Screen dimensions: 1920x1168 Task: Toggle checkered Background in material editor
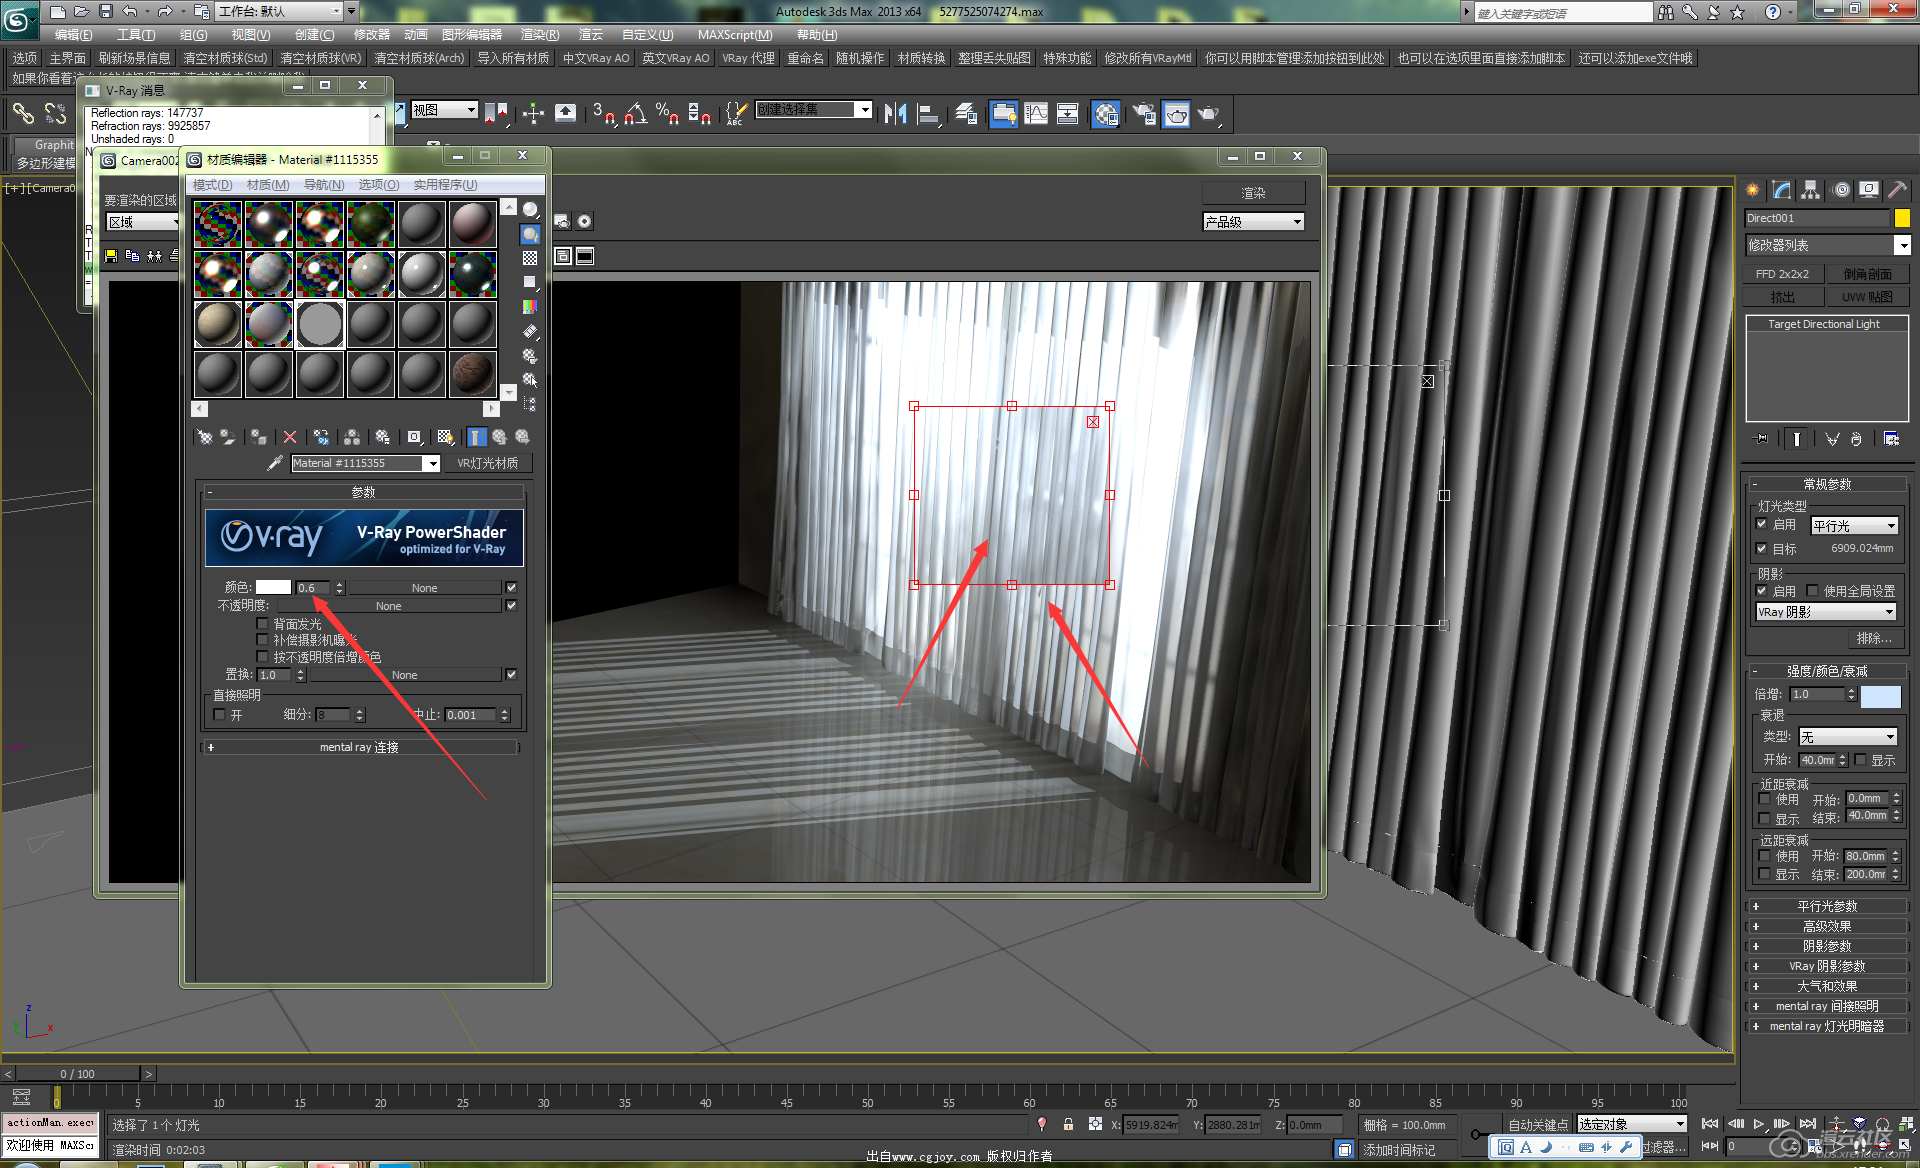(x=530, y=258)
